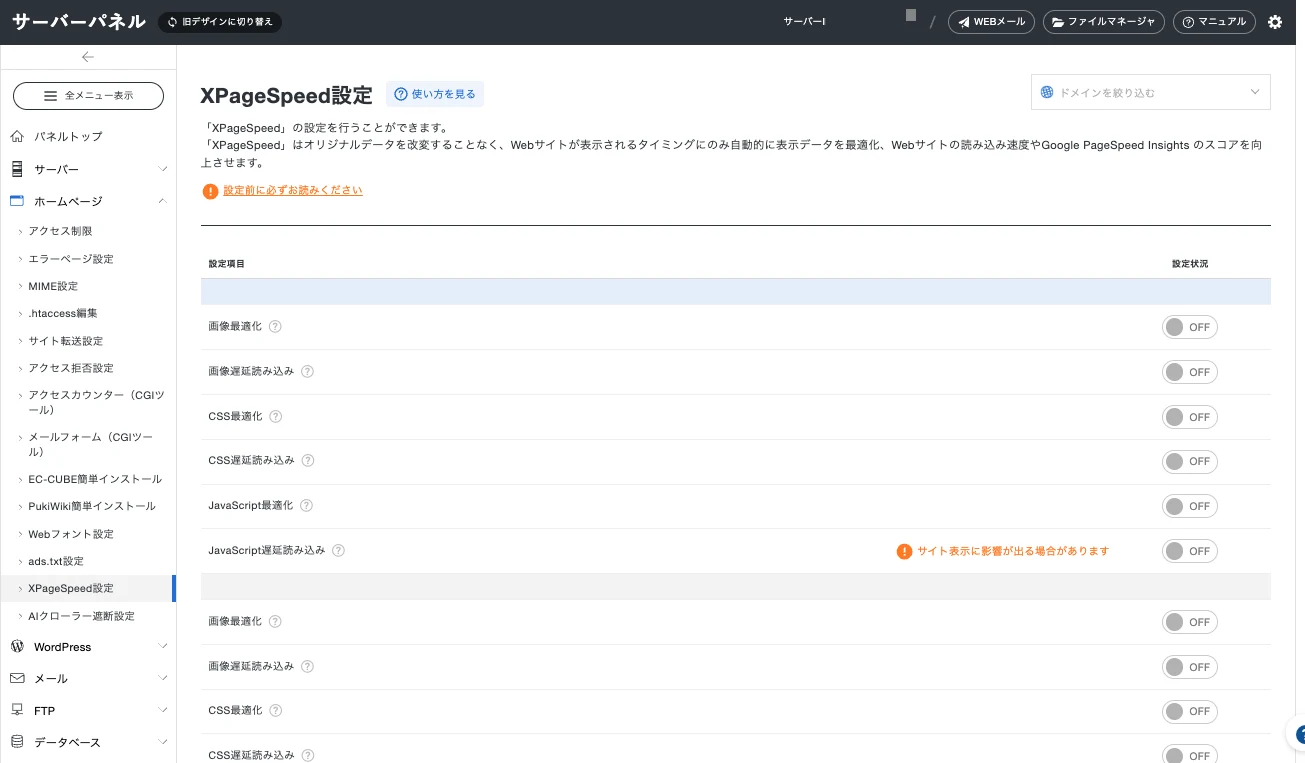Click 旧デザインに切り替え button
Image resolution: width=1305 pixels, height=763 pixels.
(x=220, y=22)
